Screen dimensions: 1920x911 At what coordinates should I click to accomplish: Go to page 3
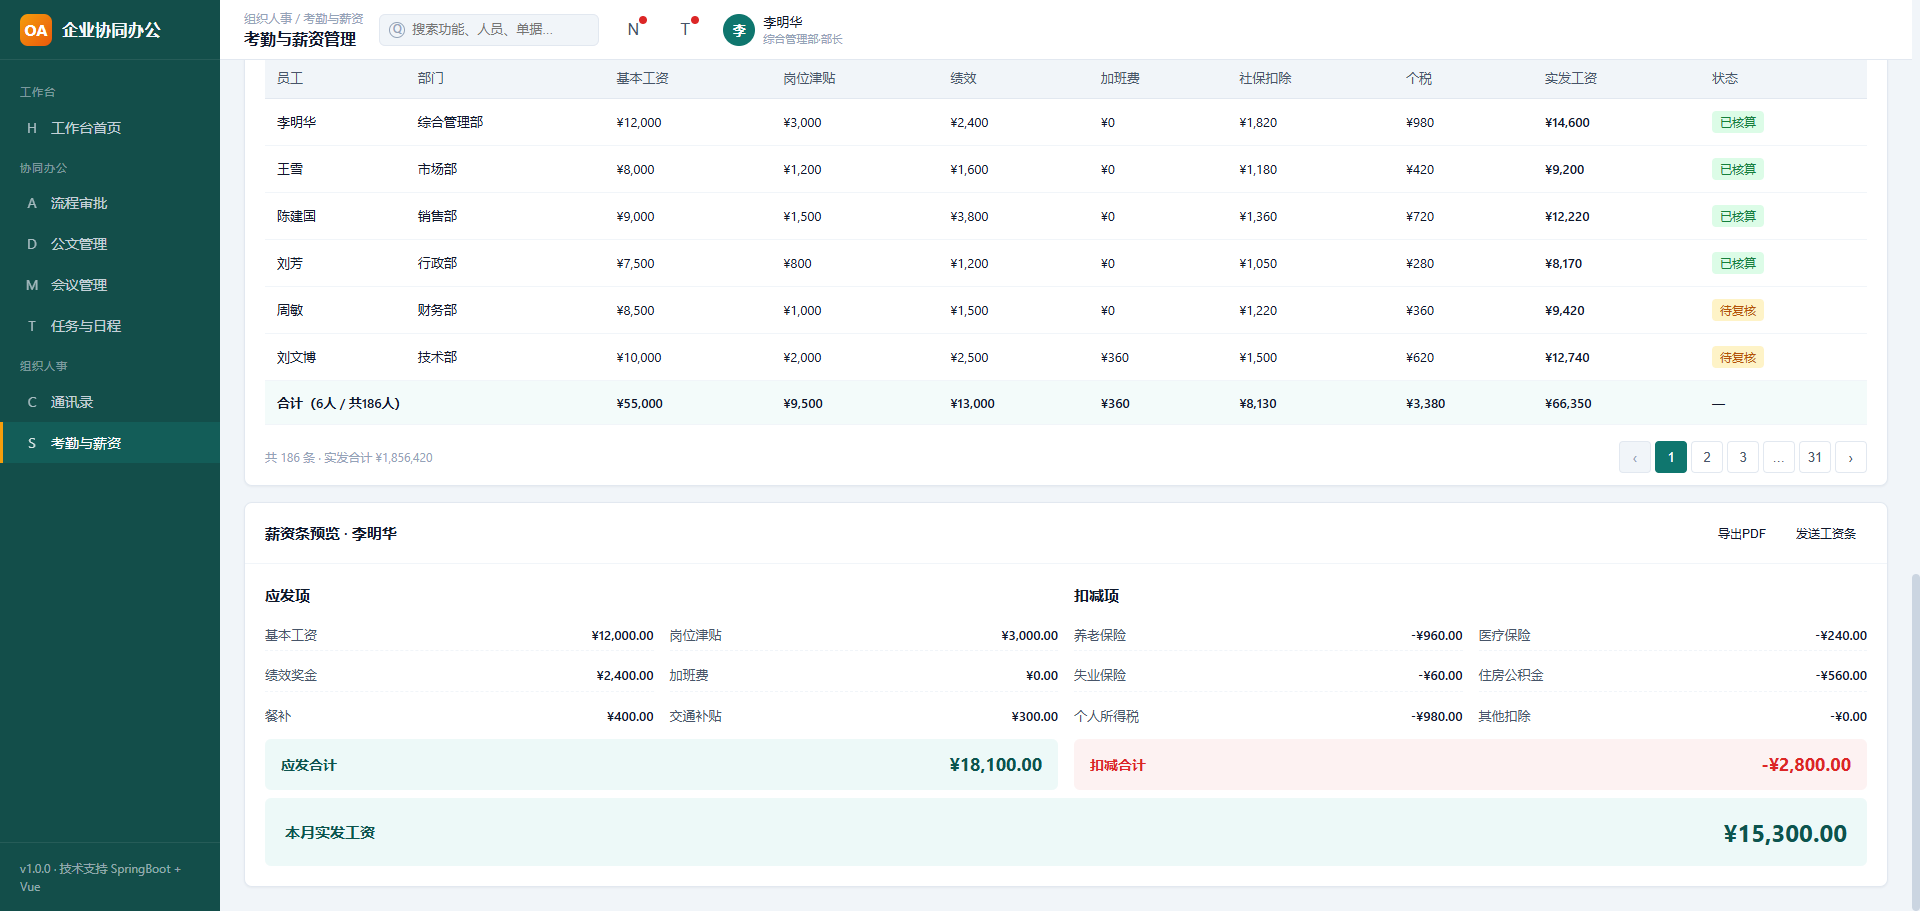pos(1743,457)
